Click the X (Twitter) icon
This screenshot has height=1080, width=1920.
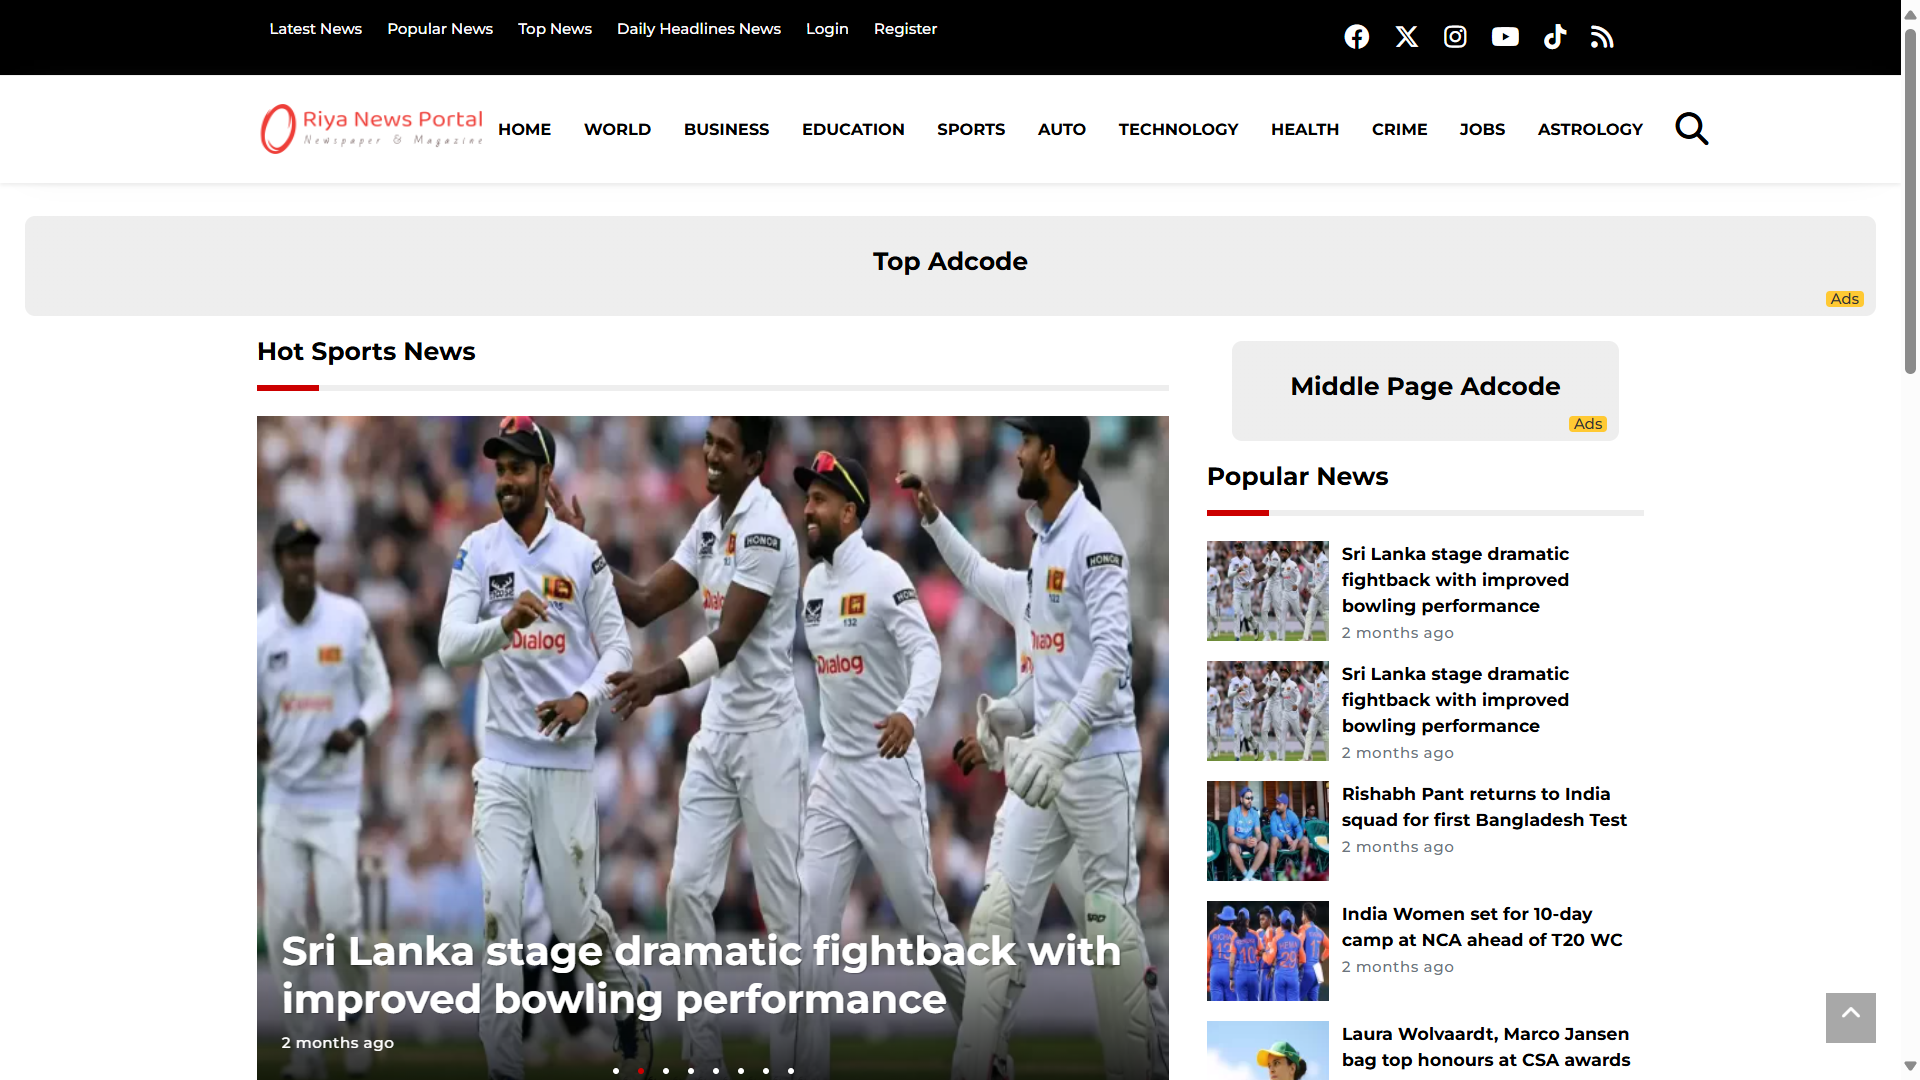pyautogui.click(x=1406, y=37)
